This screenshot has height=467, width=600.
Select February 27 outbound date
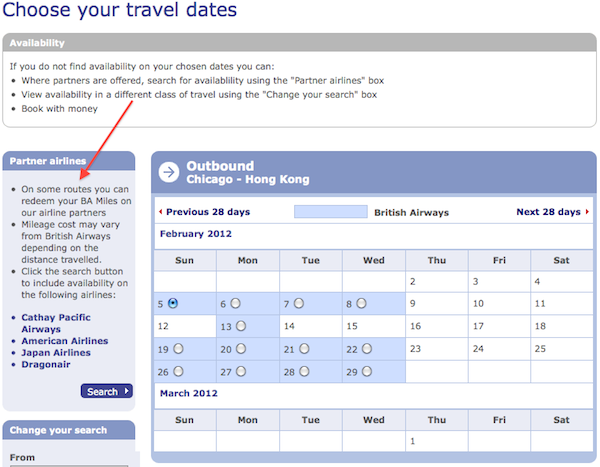click(x=241, y=371)
